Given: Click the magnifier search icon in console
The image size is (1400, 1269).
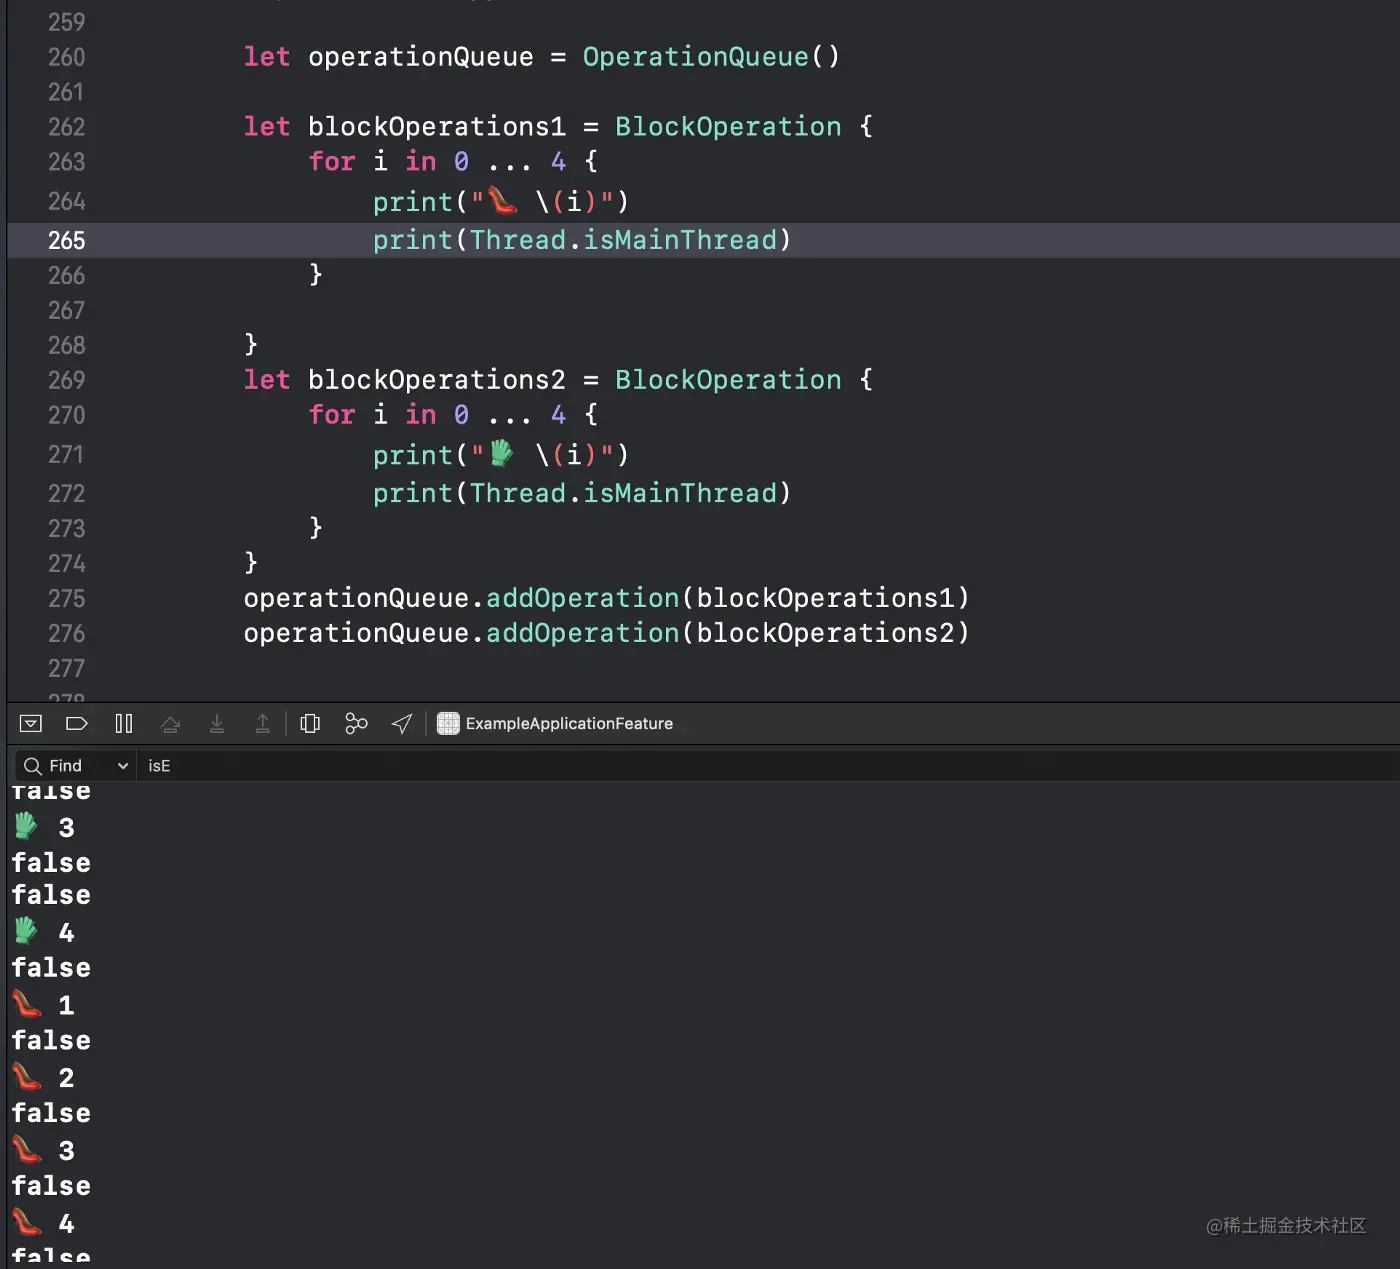Looking at the screenshot, I should point(33,766).
